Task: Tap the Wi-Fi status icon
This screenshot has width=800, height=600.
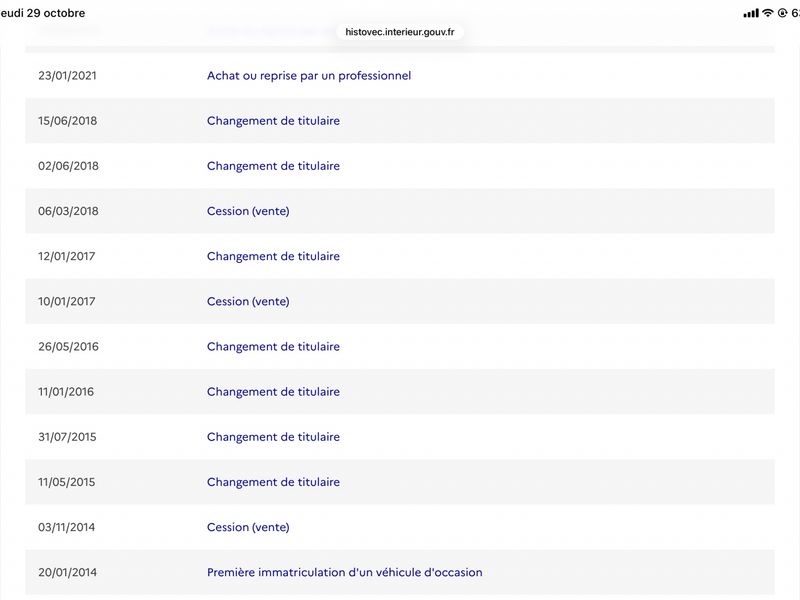Action: [x=768, y=13]
